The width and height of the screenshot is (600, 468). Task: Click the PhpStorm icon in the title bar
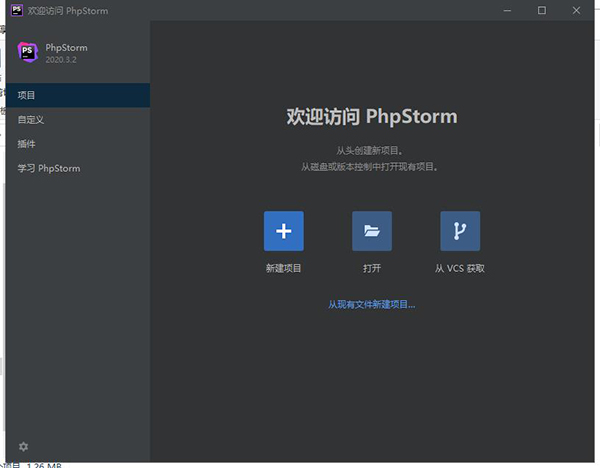pyautogui.click(x=17, y=10)
